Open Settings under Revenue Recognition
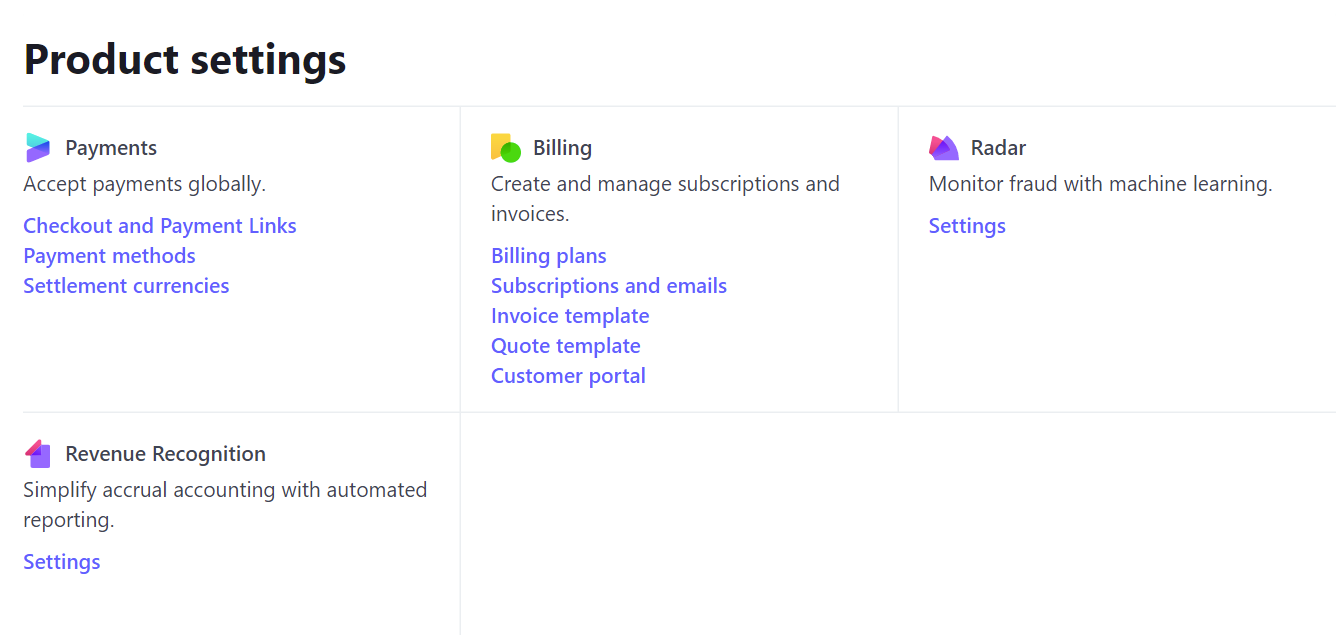Screen dimensions: 1337x635 pyautogui.click(x=62, y=562)
